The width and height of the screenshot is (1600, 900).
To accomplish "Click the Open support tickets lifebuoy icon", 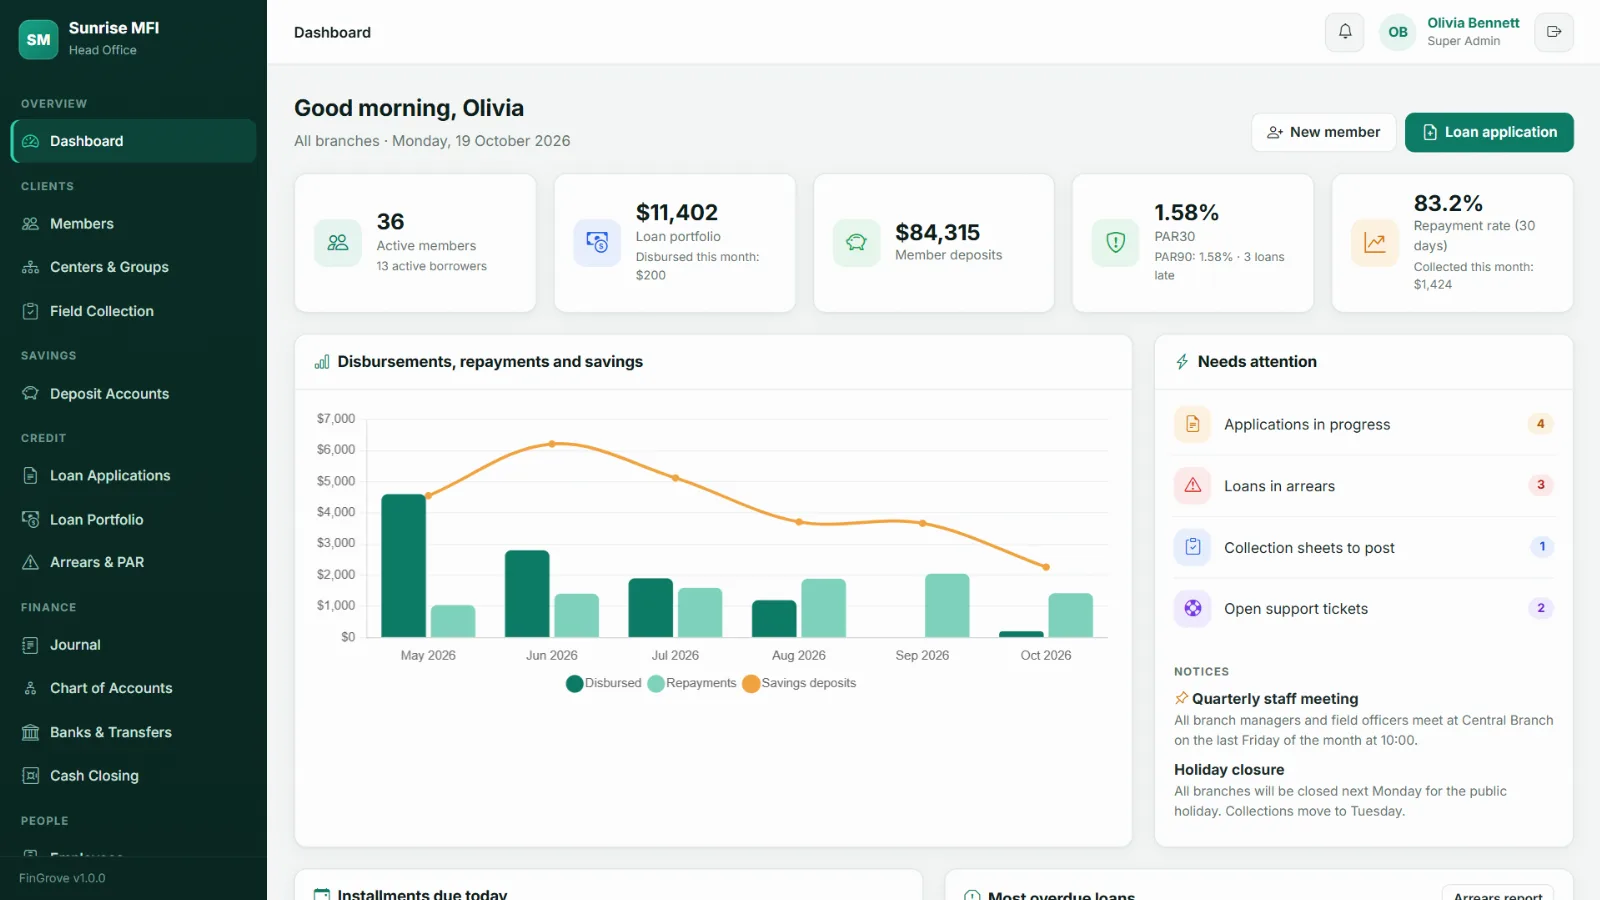I will pyautogui.click(x=1192, y=608).
